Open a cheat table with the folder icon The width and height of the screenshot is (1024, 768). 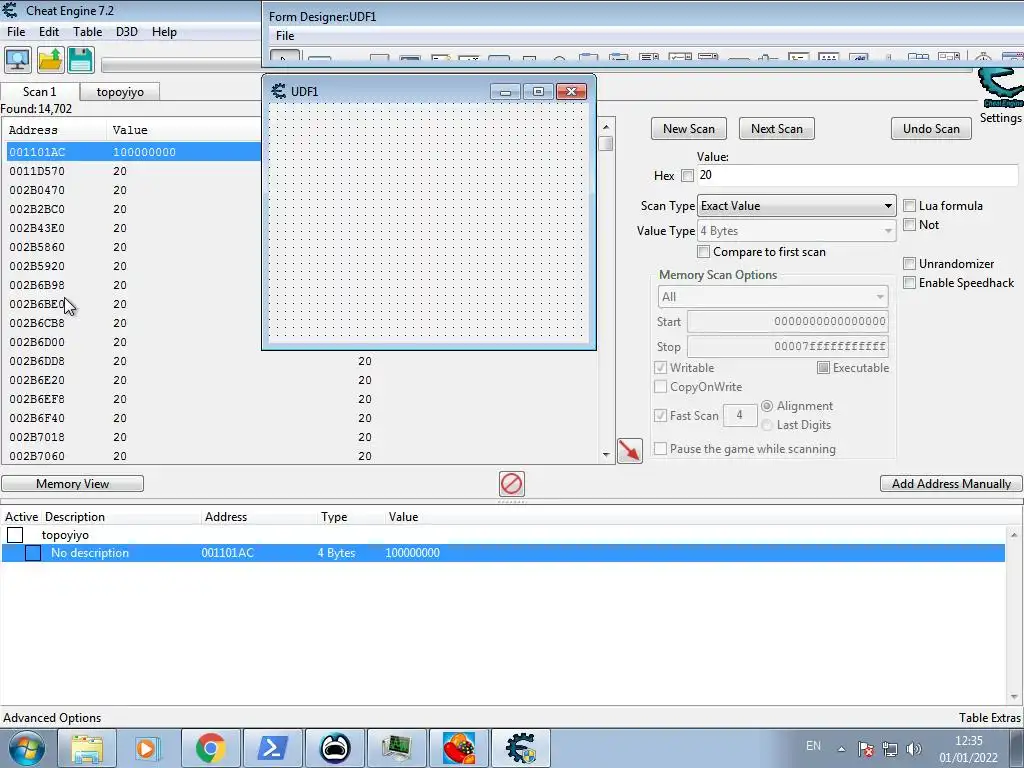pos(50,60)
